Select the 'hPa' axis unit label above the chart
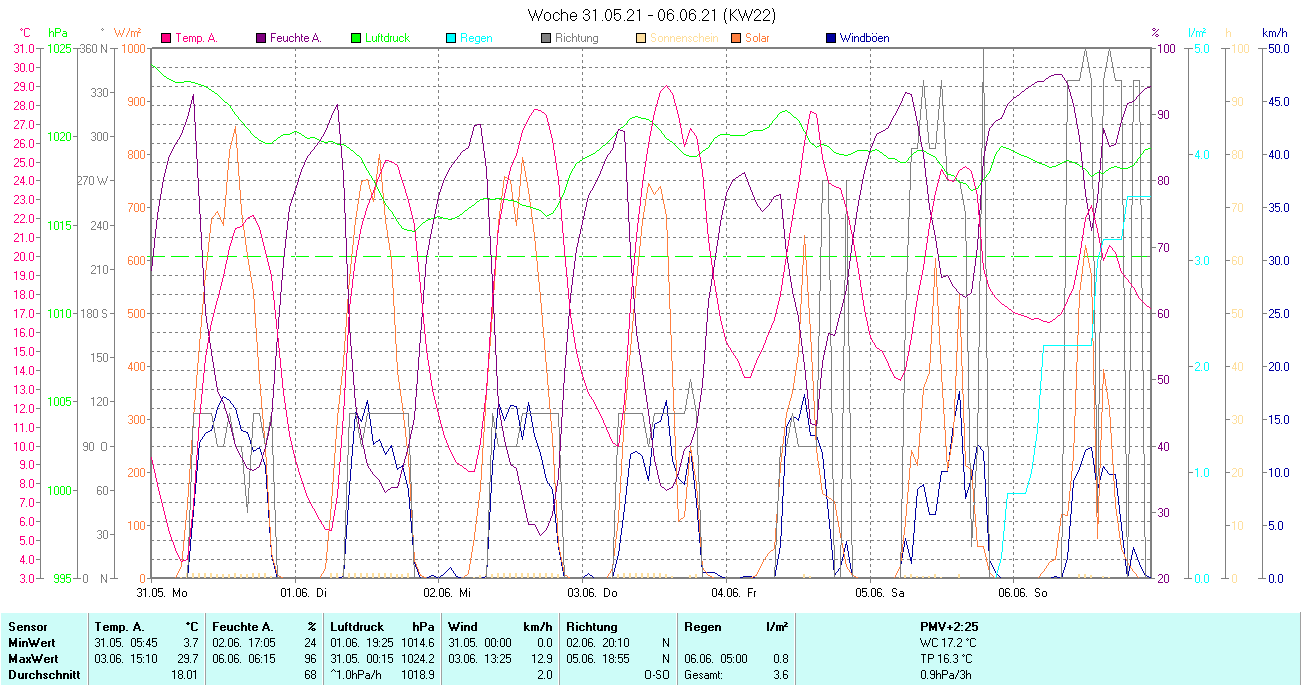 click(x=58, y=33)
